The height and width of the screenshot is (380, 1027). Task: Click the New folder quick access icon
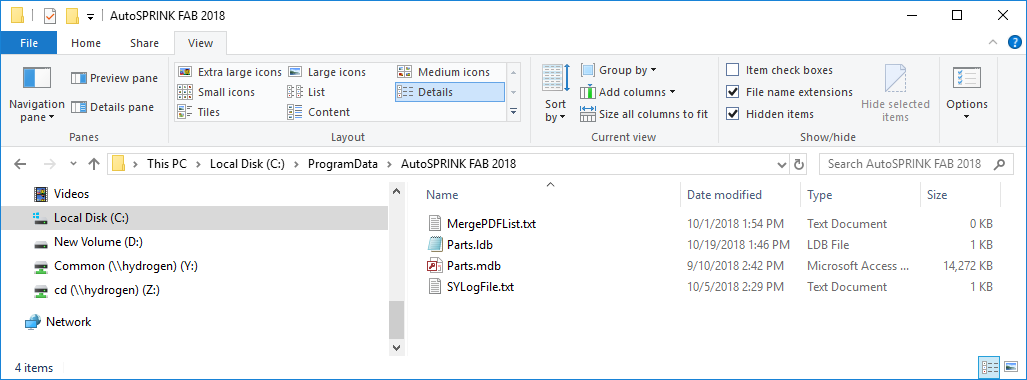tap(72, 15)
